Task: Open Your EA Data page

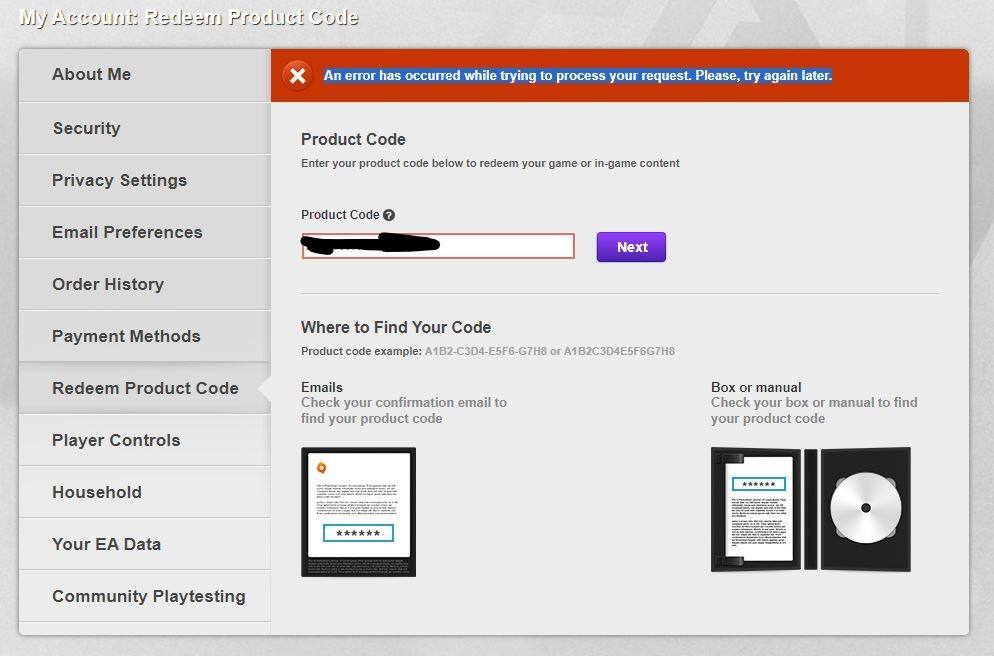Action: pyautogui.click(x=106, y=544)
